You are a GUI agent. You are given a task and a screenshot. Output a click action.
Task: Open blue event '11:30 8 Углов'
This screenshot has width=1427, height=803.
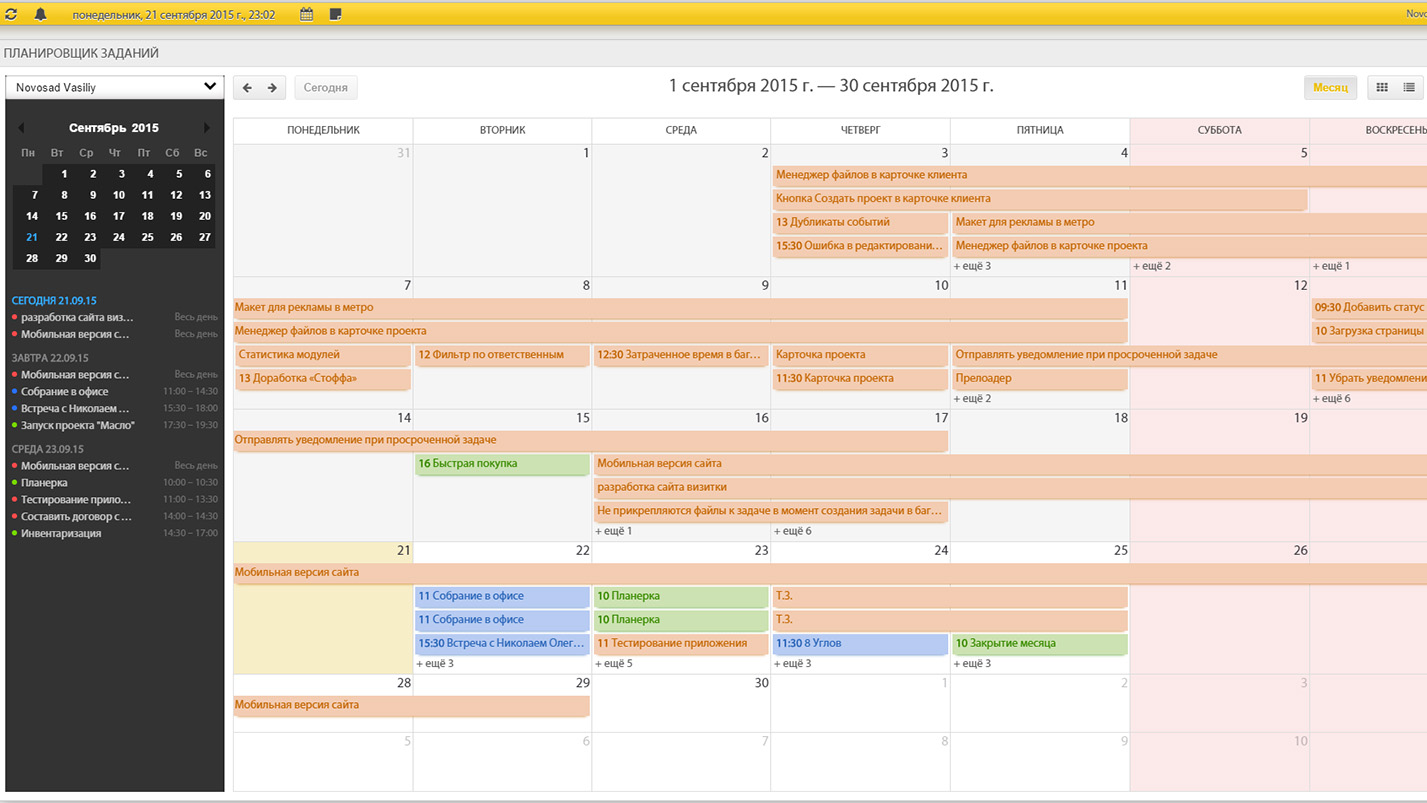tap(860, 644)
